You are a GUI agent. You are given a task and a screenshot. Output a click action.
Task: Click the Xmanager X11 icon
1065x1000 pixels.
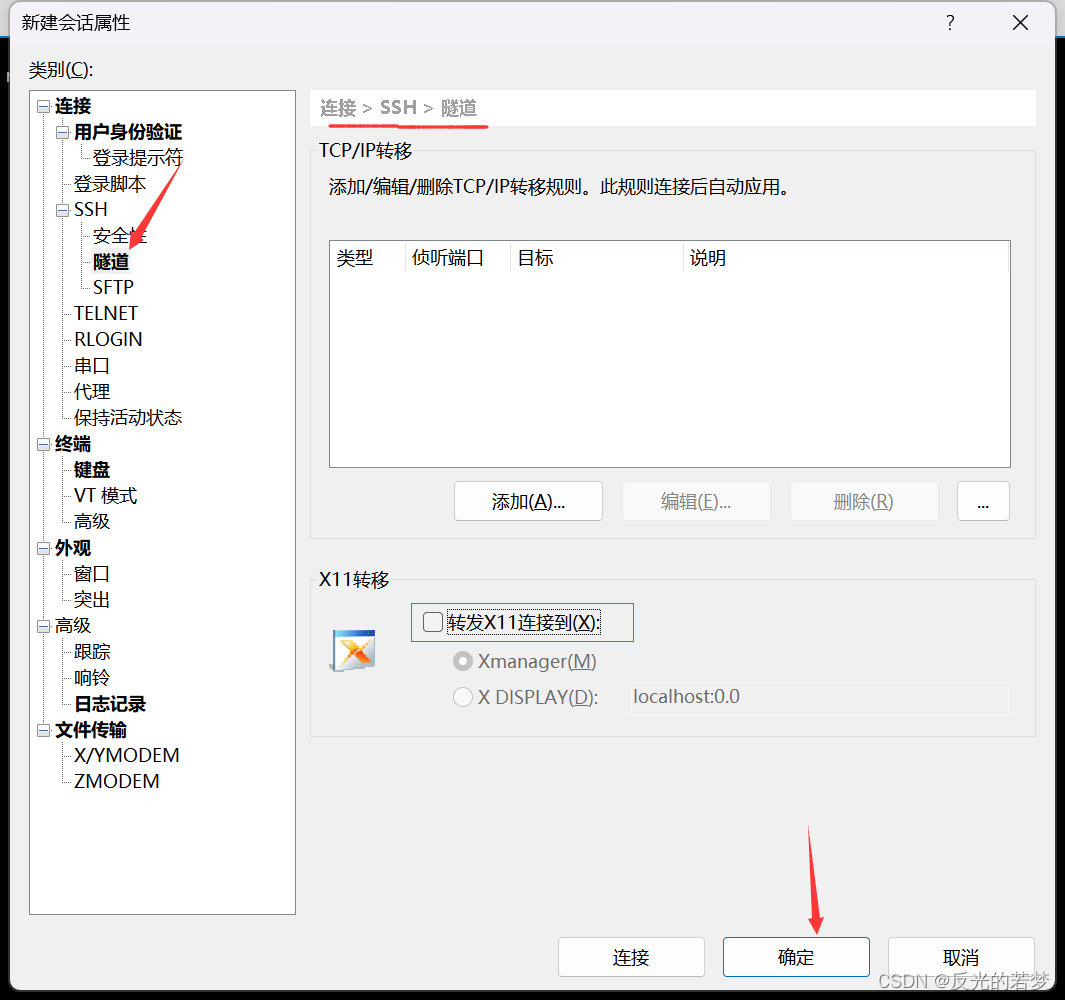point(352,650)
